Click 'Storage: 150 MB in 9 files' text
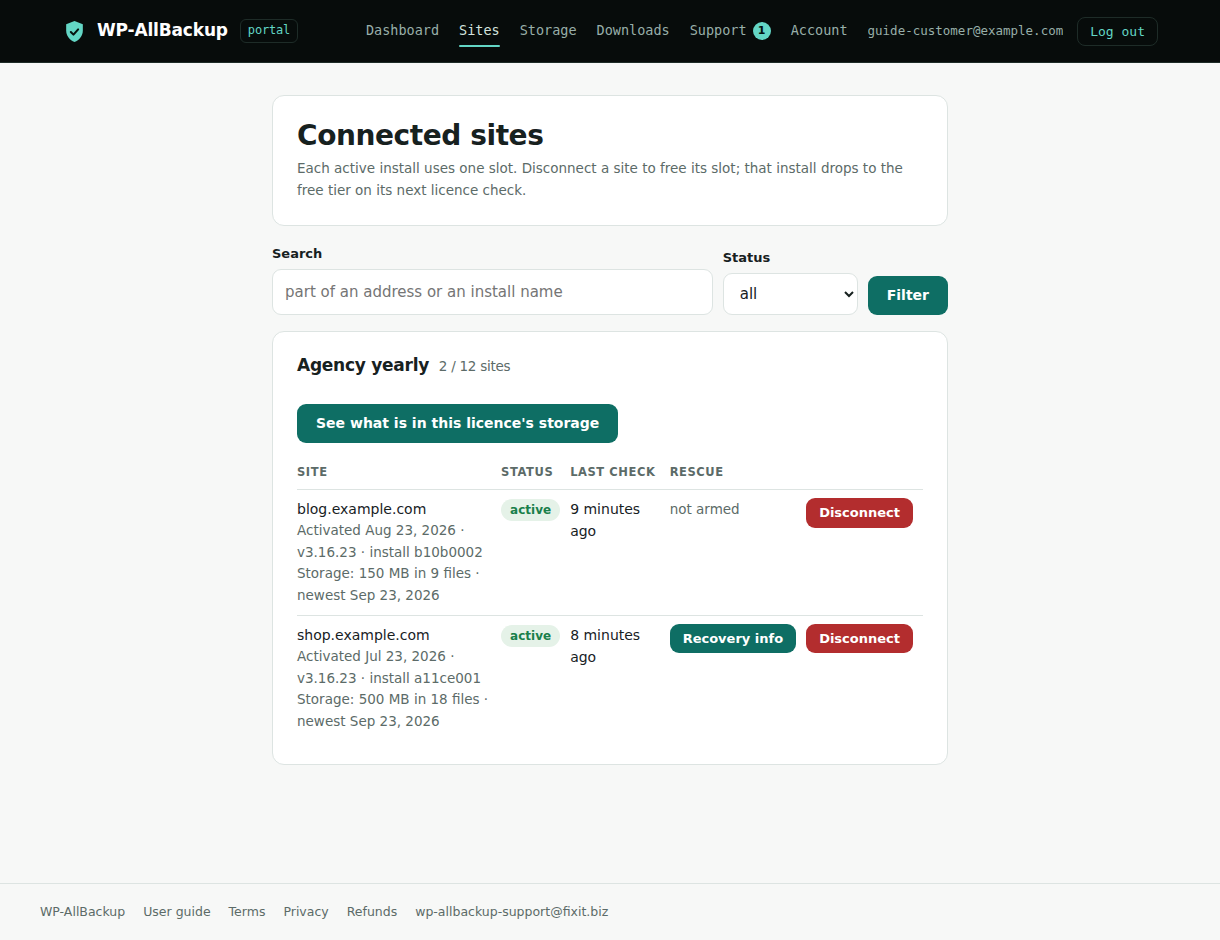Viewport: 1220px width, 940px height. pyautogui.click(x=384, y=573)
